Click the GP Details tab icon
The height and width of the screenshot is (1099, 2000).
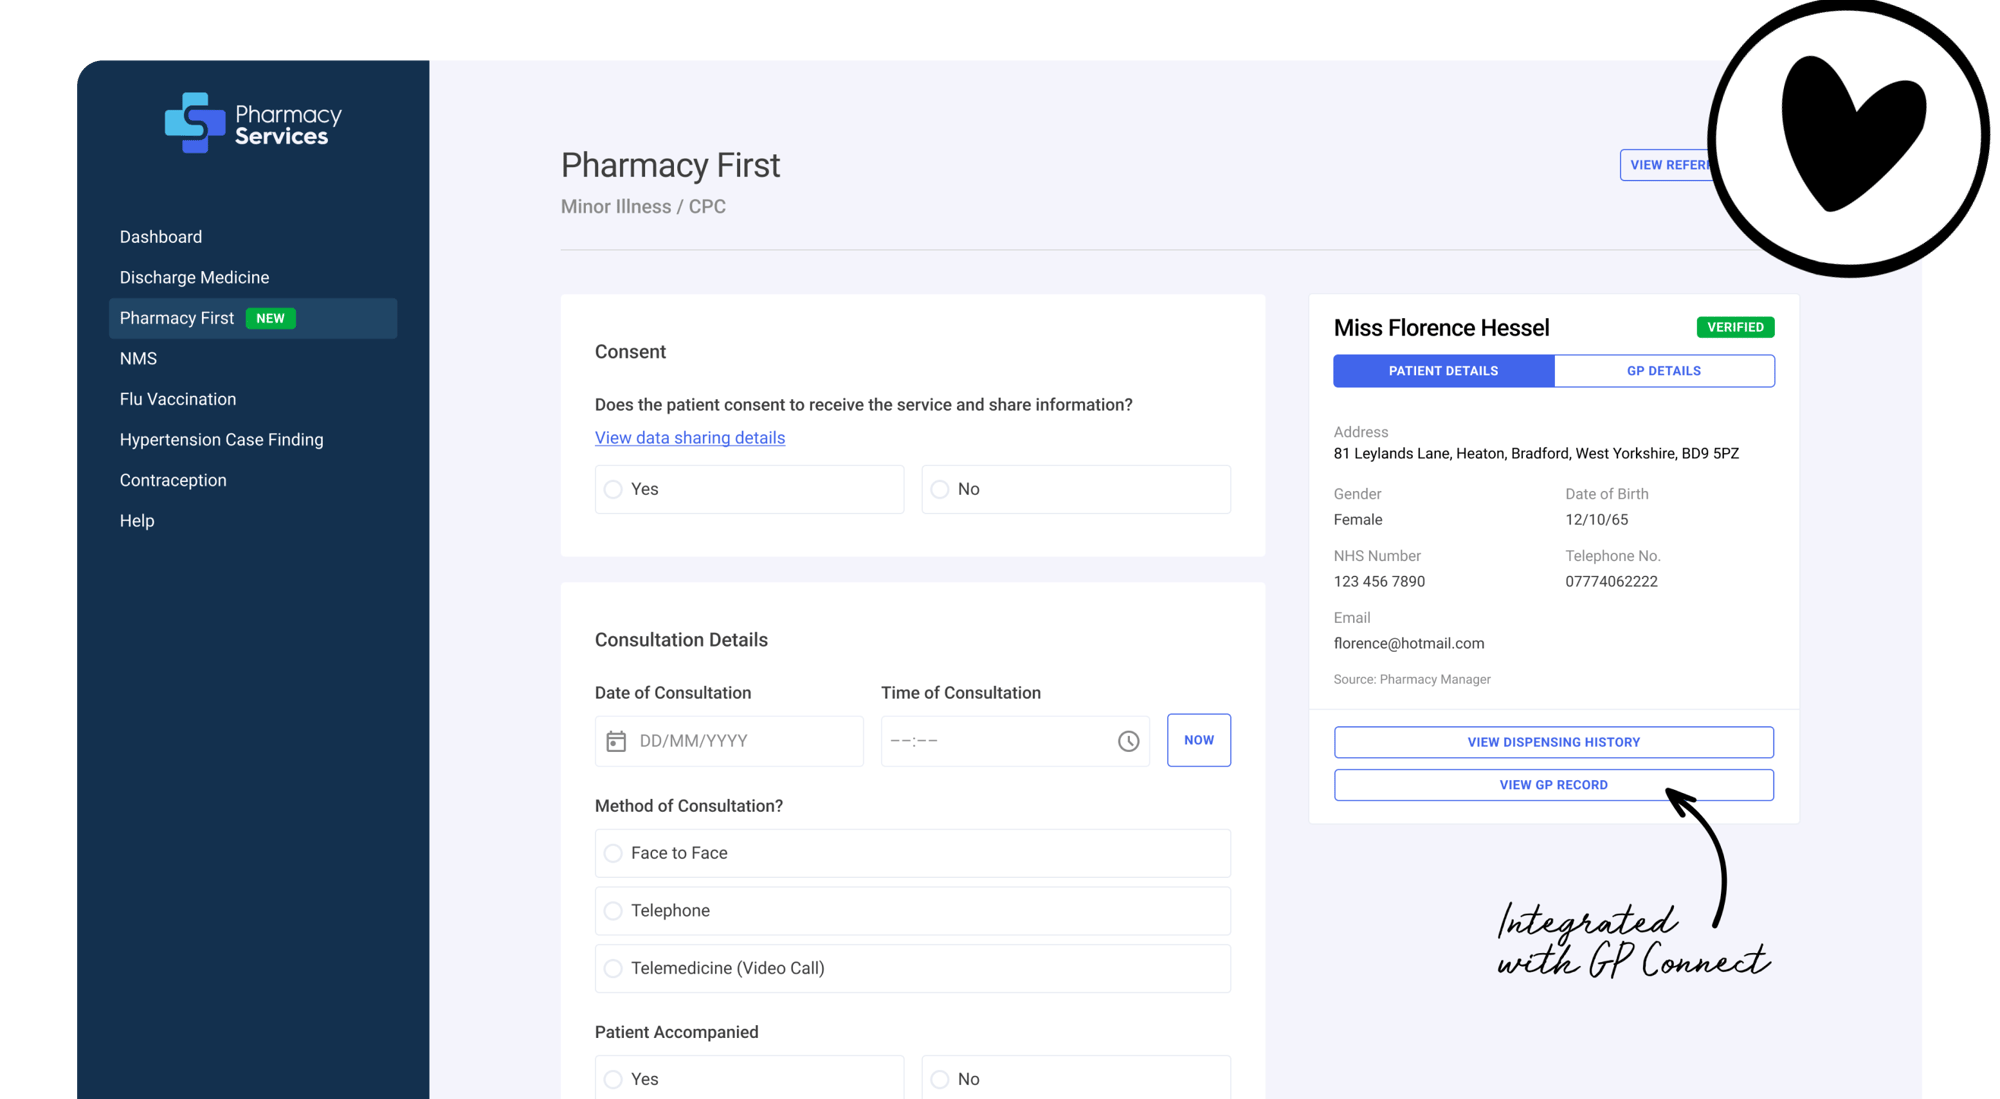click(x=1662, y=369)
